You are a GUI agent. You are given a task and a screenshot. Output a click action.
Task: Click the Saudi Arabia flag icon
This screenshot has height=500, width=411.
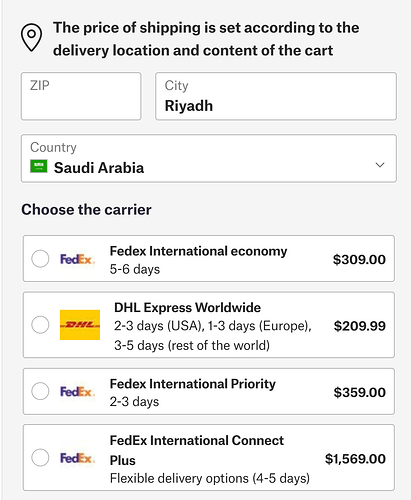pos(39,166)
